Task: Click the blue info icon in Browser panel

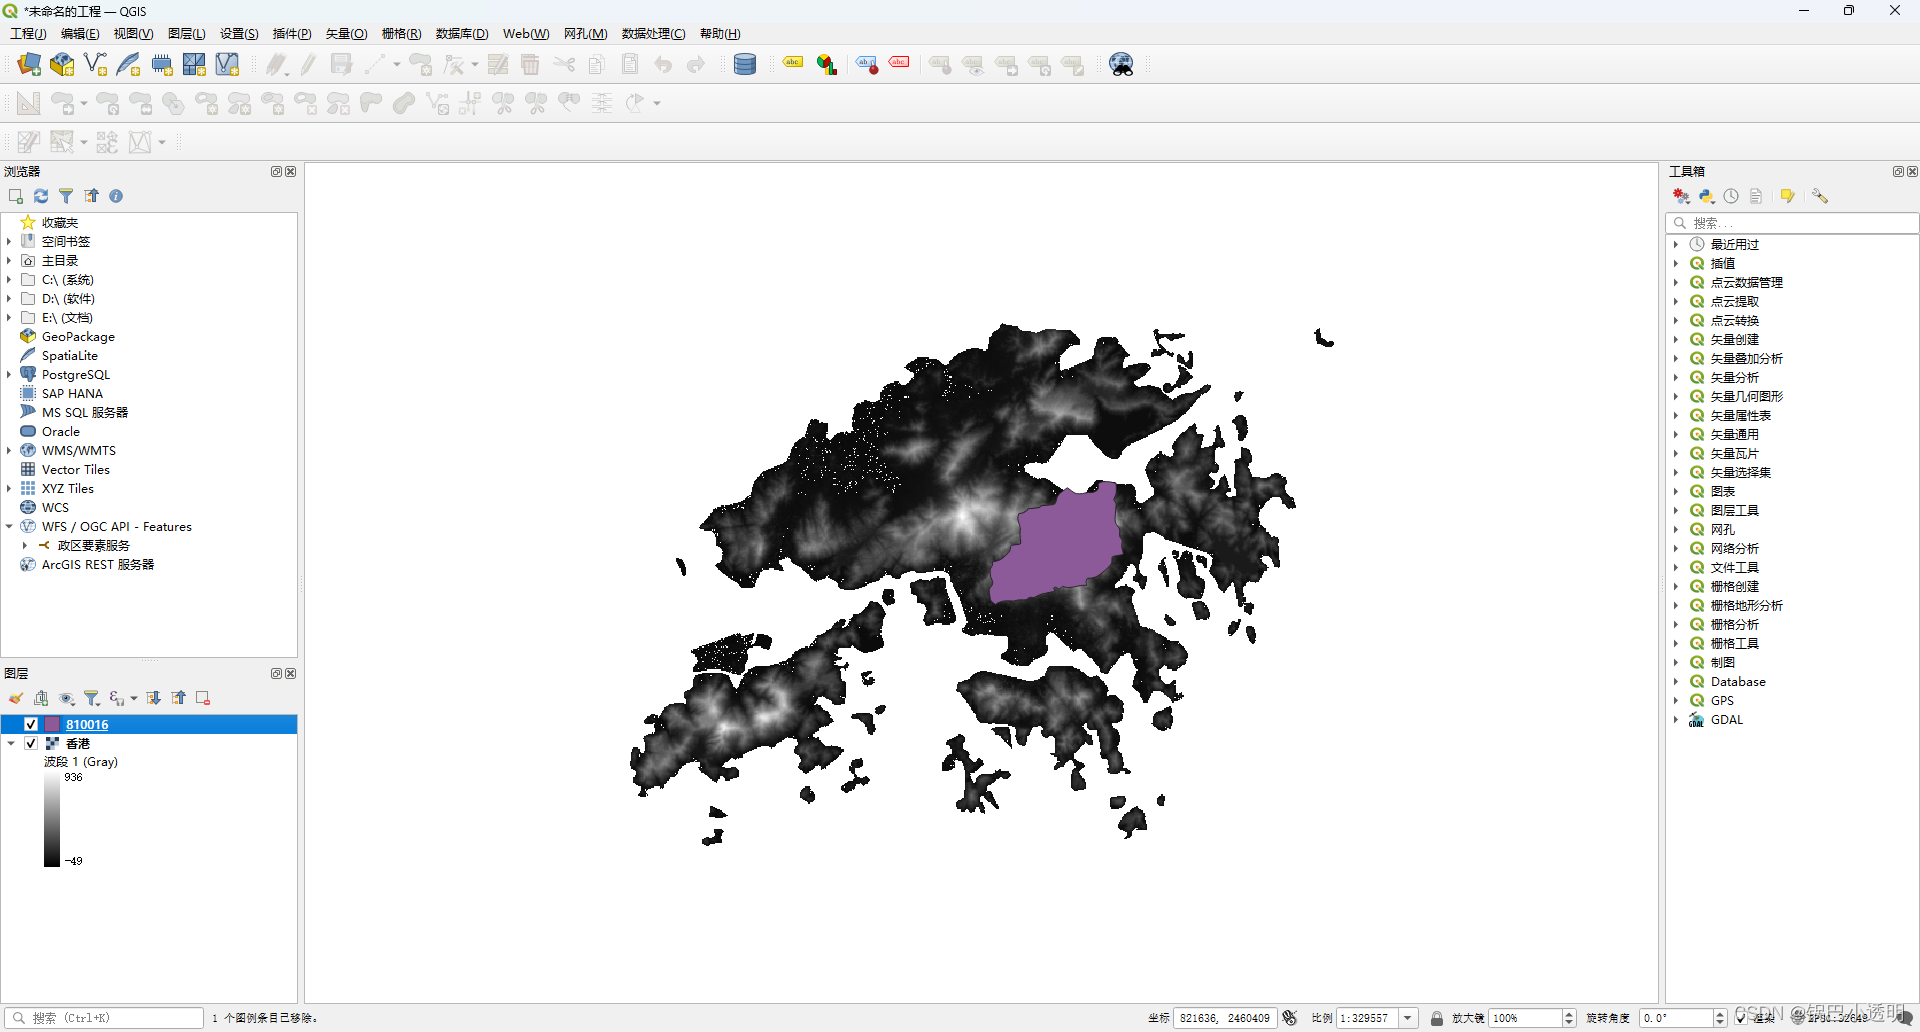Action: click(x=116, y=196)
